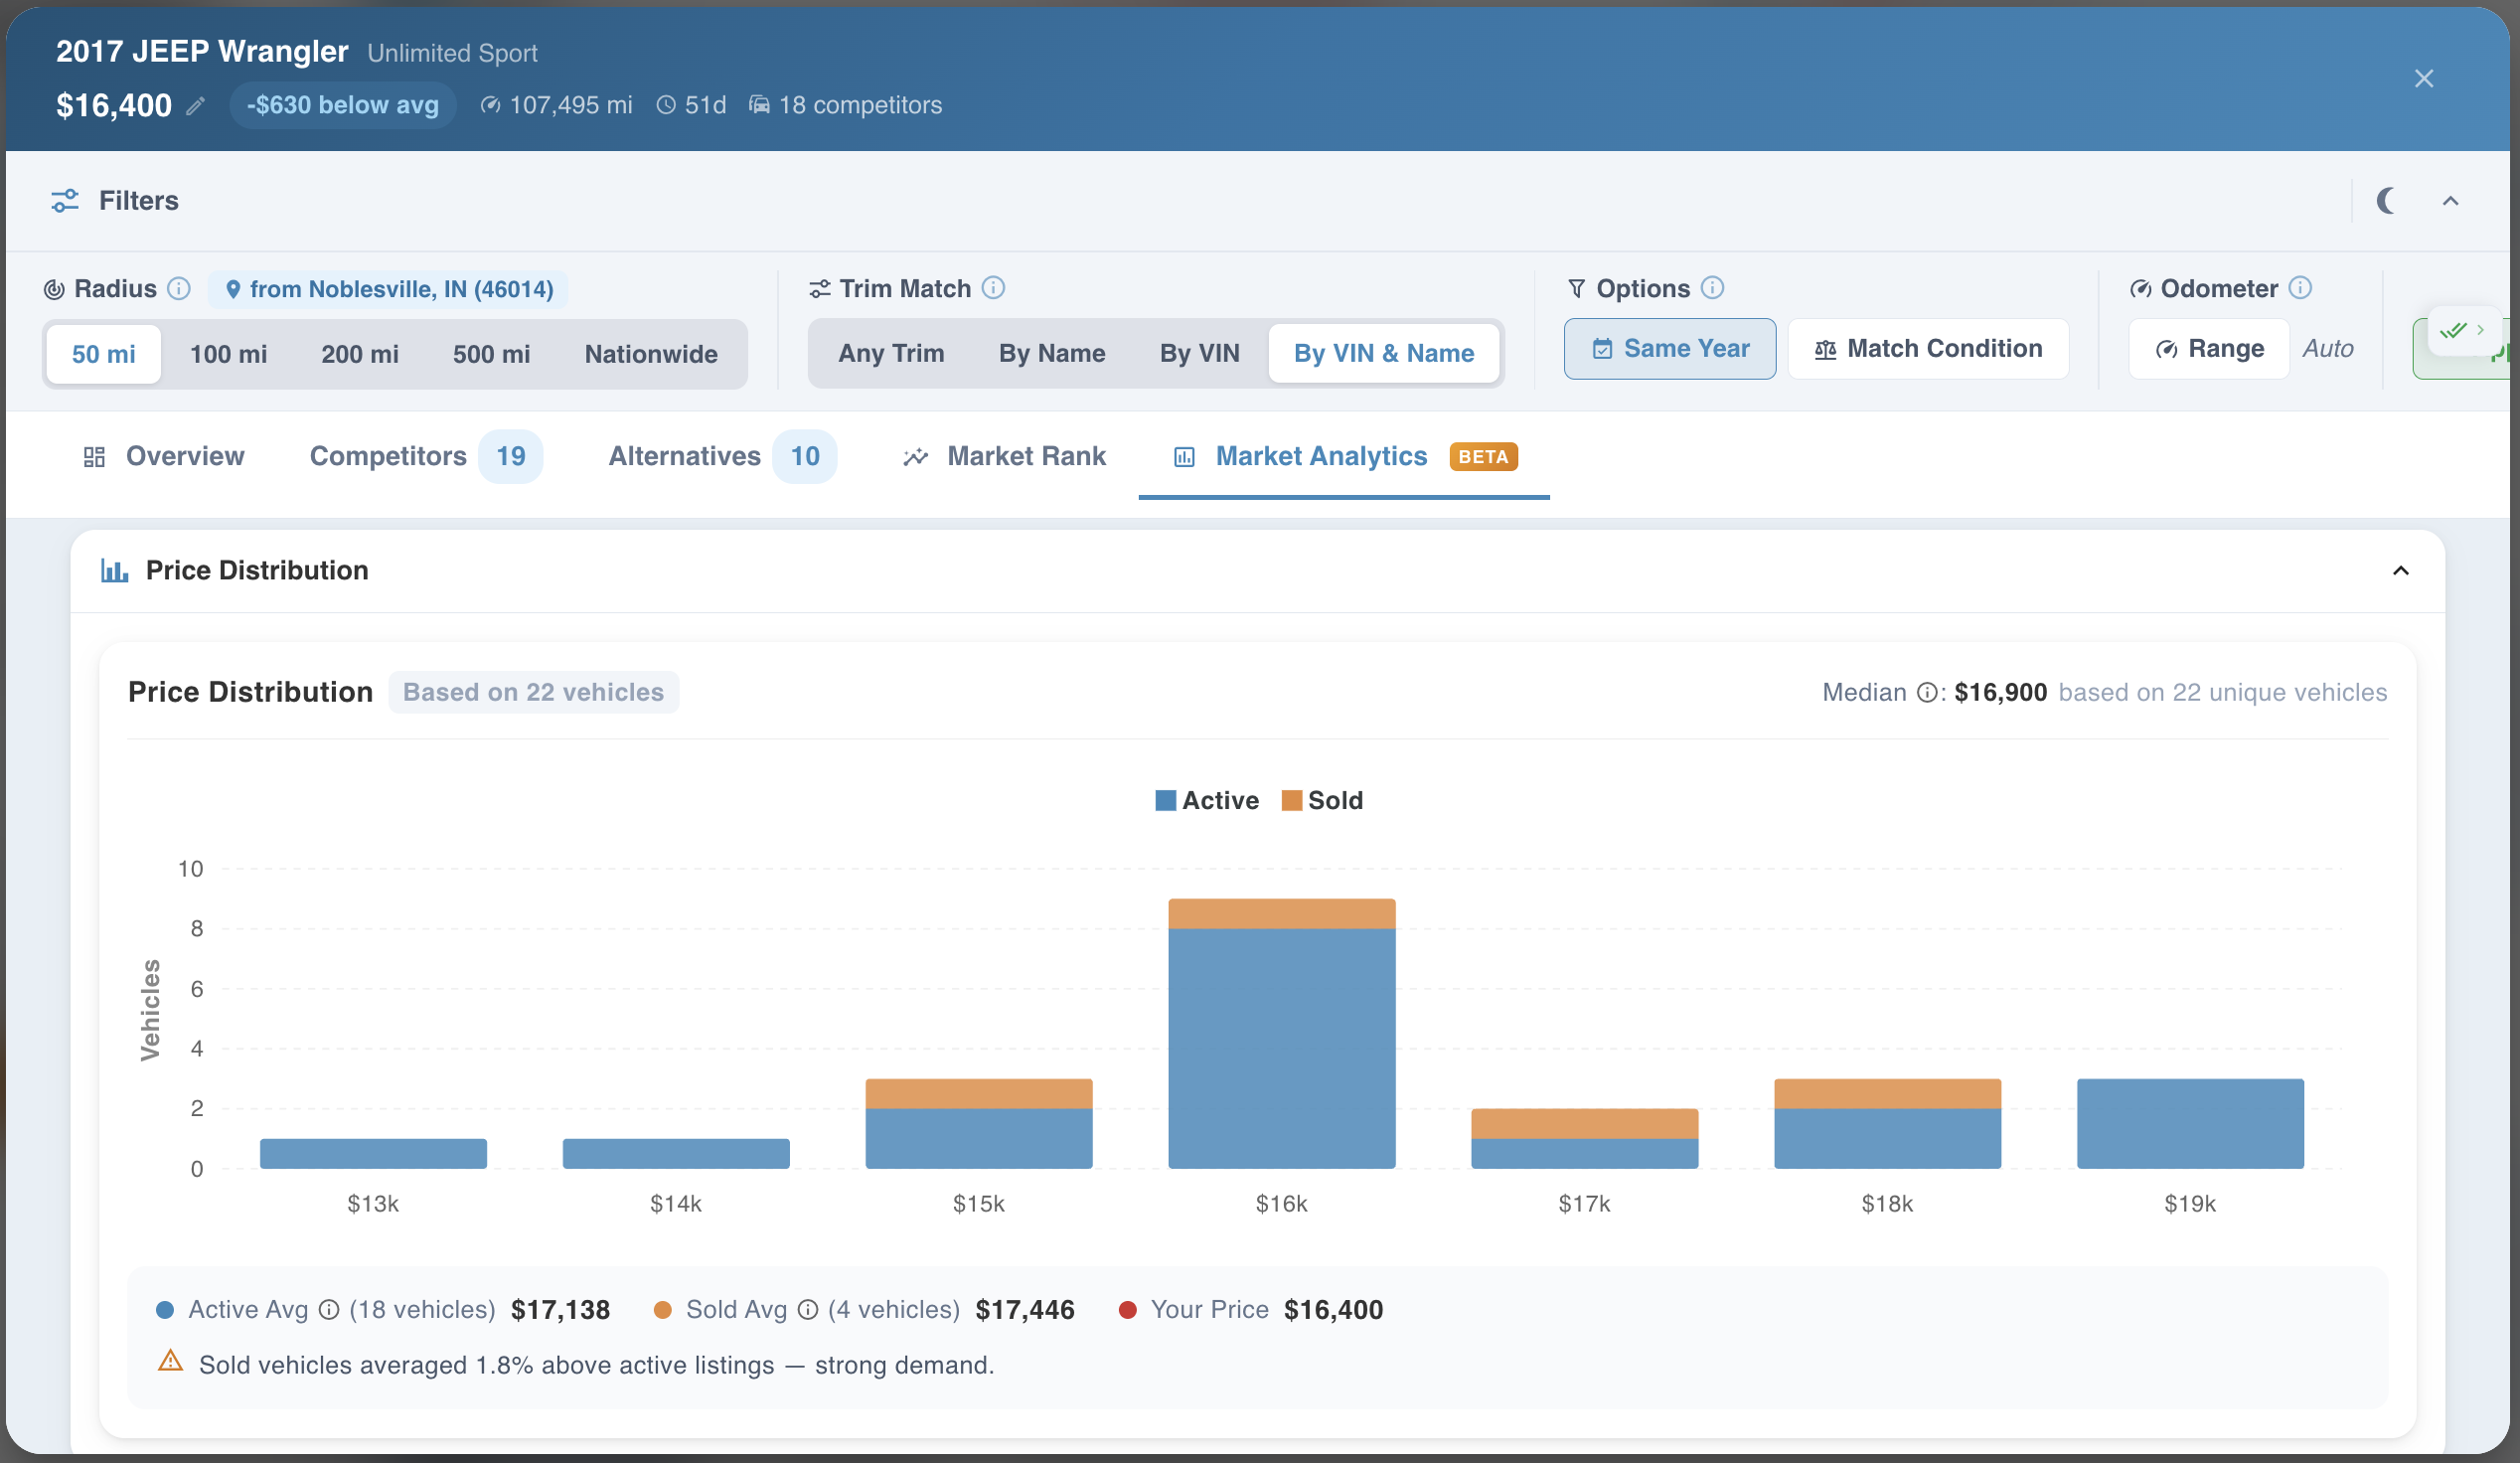Open the Alternatives tab
Image resolution: width=2520 pixels, height=1463 pixels.
coord(722,457)
